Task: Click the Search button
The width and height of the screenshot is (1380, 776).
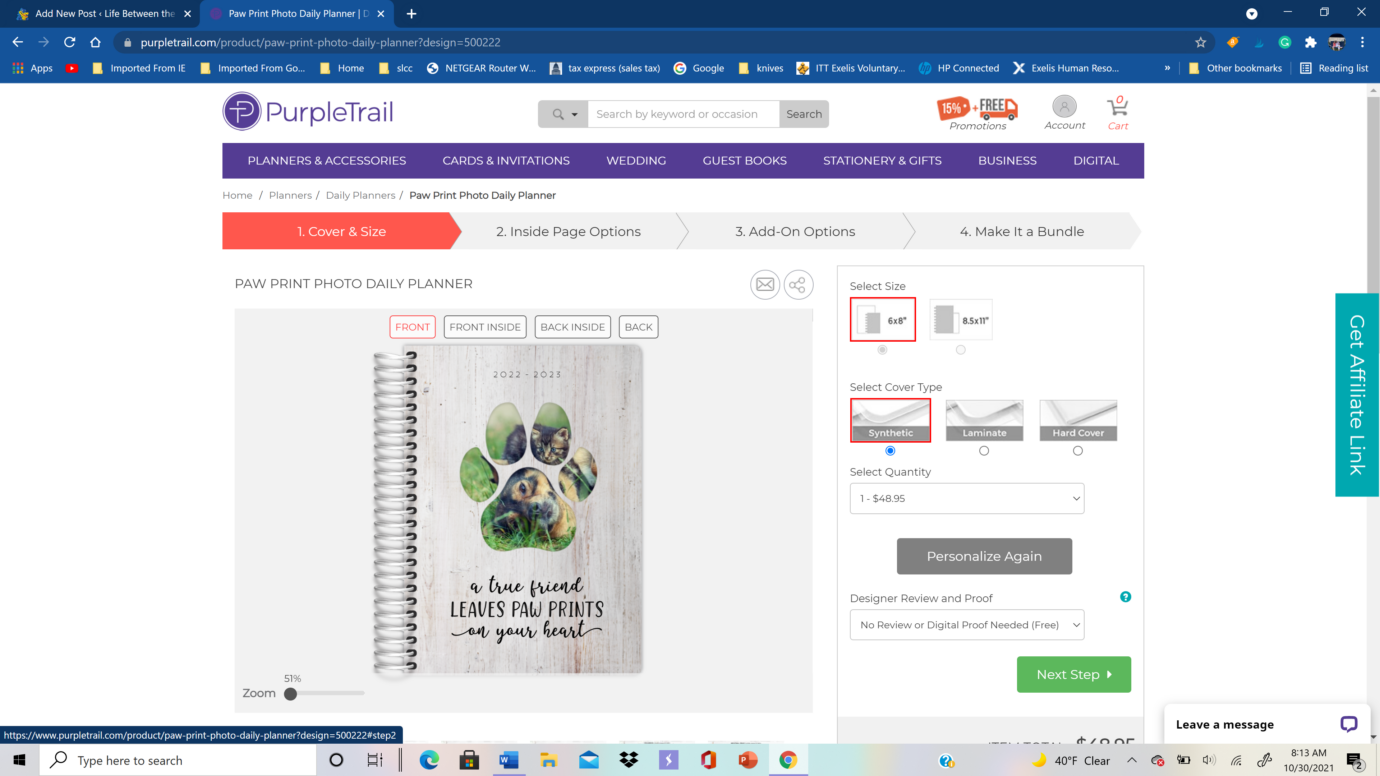Action: (804, 114)
